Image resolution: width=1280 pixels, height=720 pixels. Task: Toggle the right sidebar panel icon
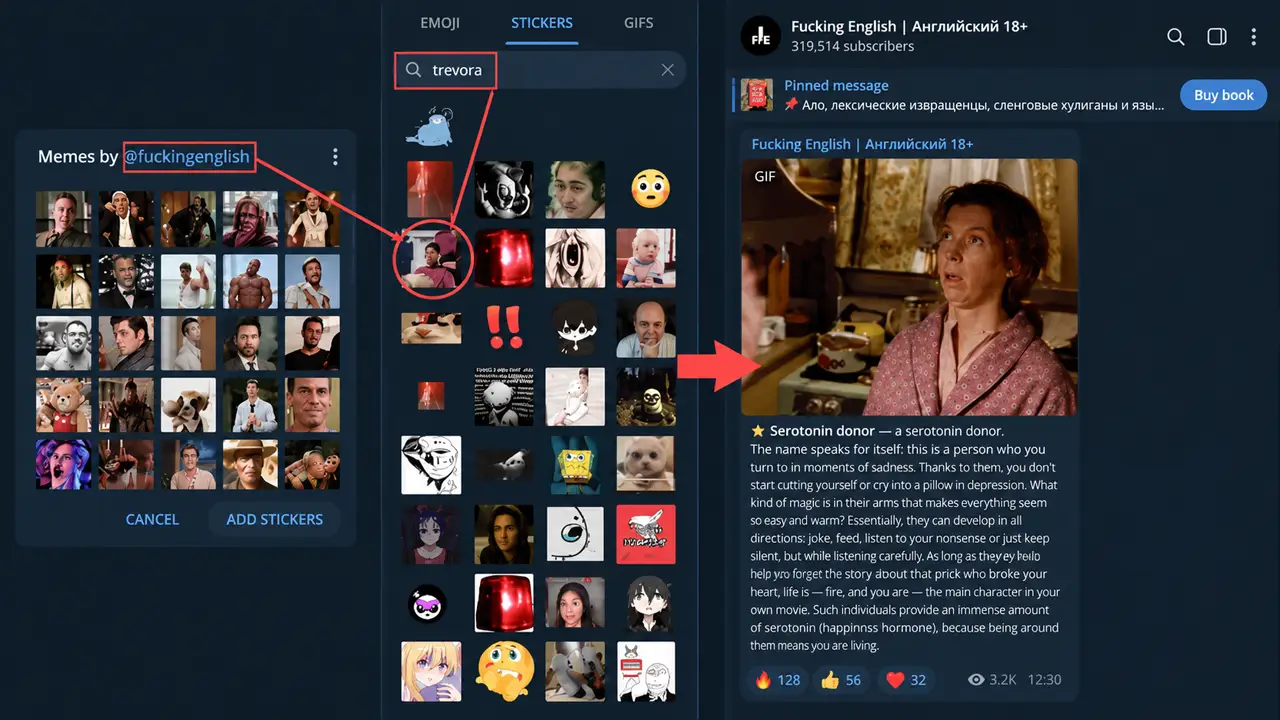(1217, 37)
